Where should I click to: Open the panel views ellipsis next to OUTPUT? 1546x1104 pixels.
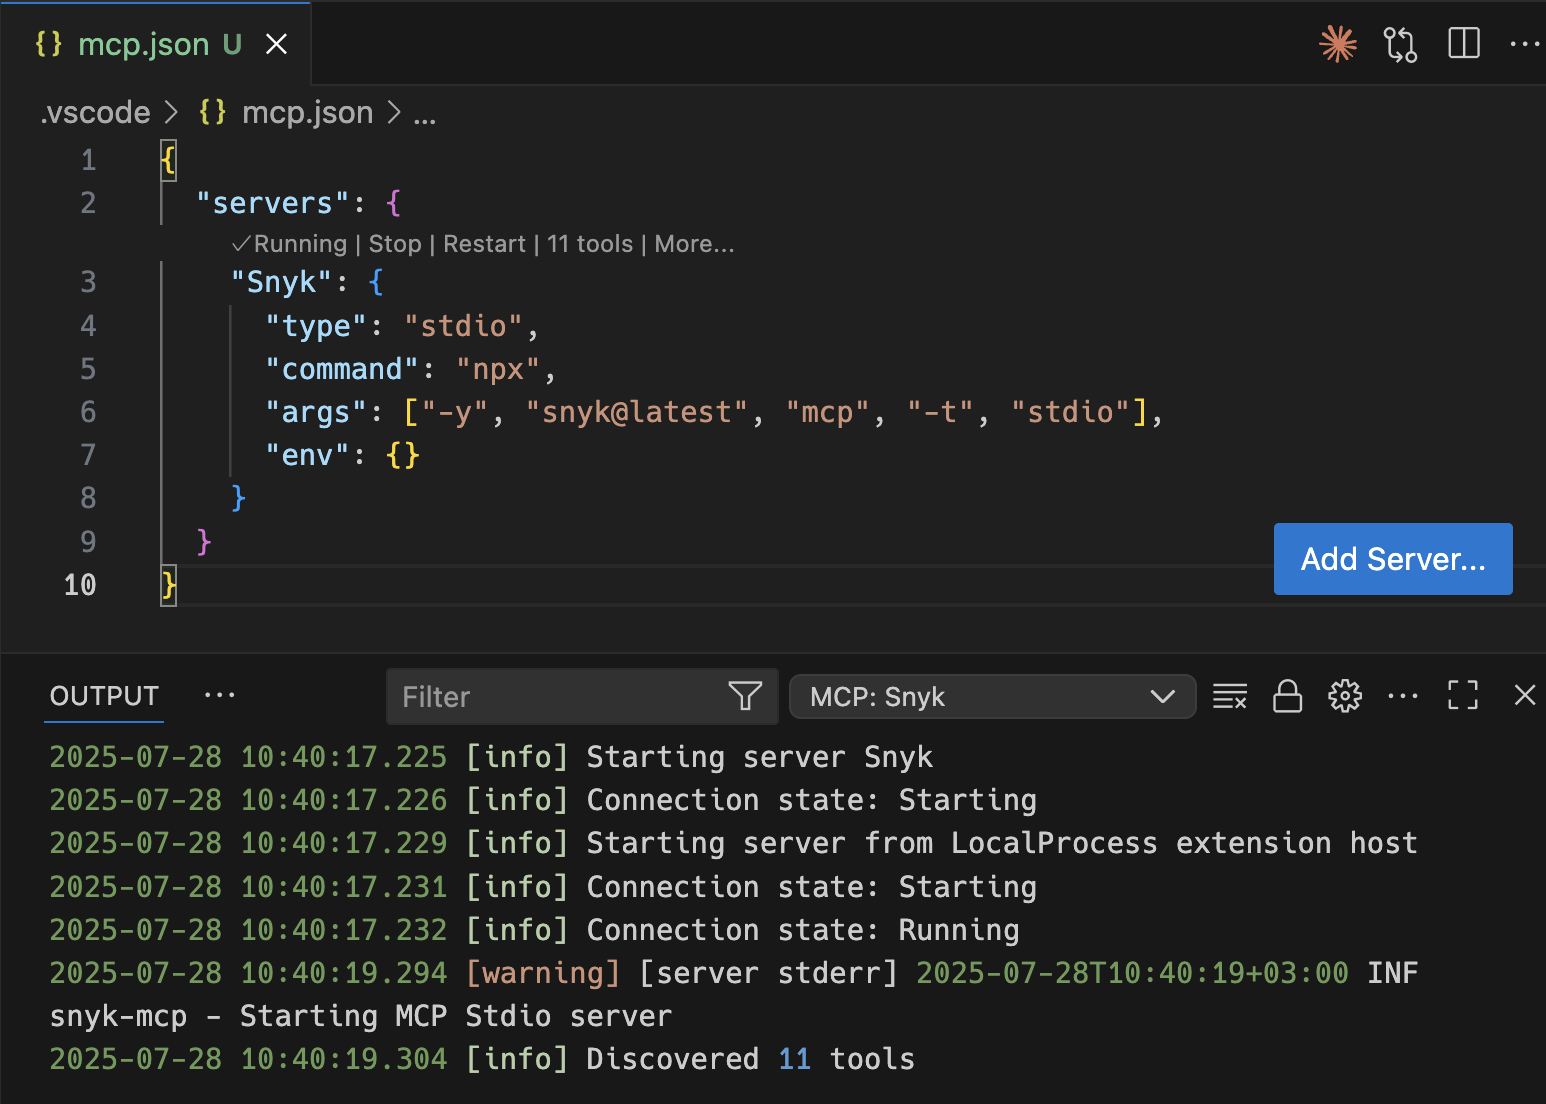[x=219, y=696]
